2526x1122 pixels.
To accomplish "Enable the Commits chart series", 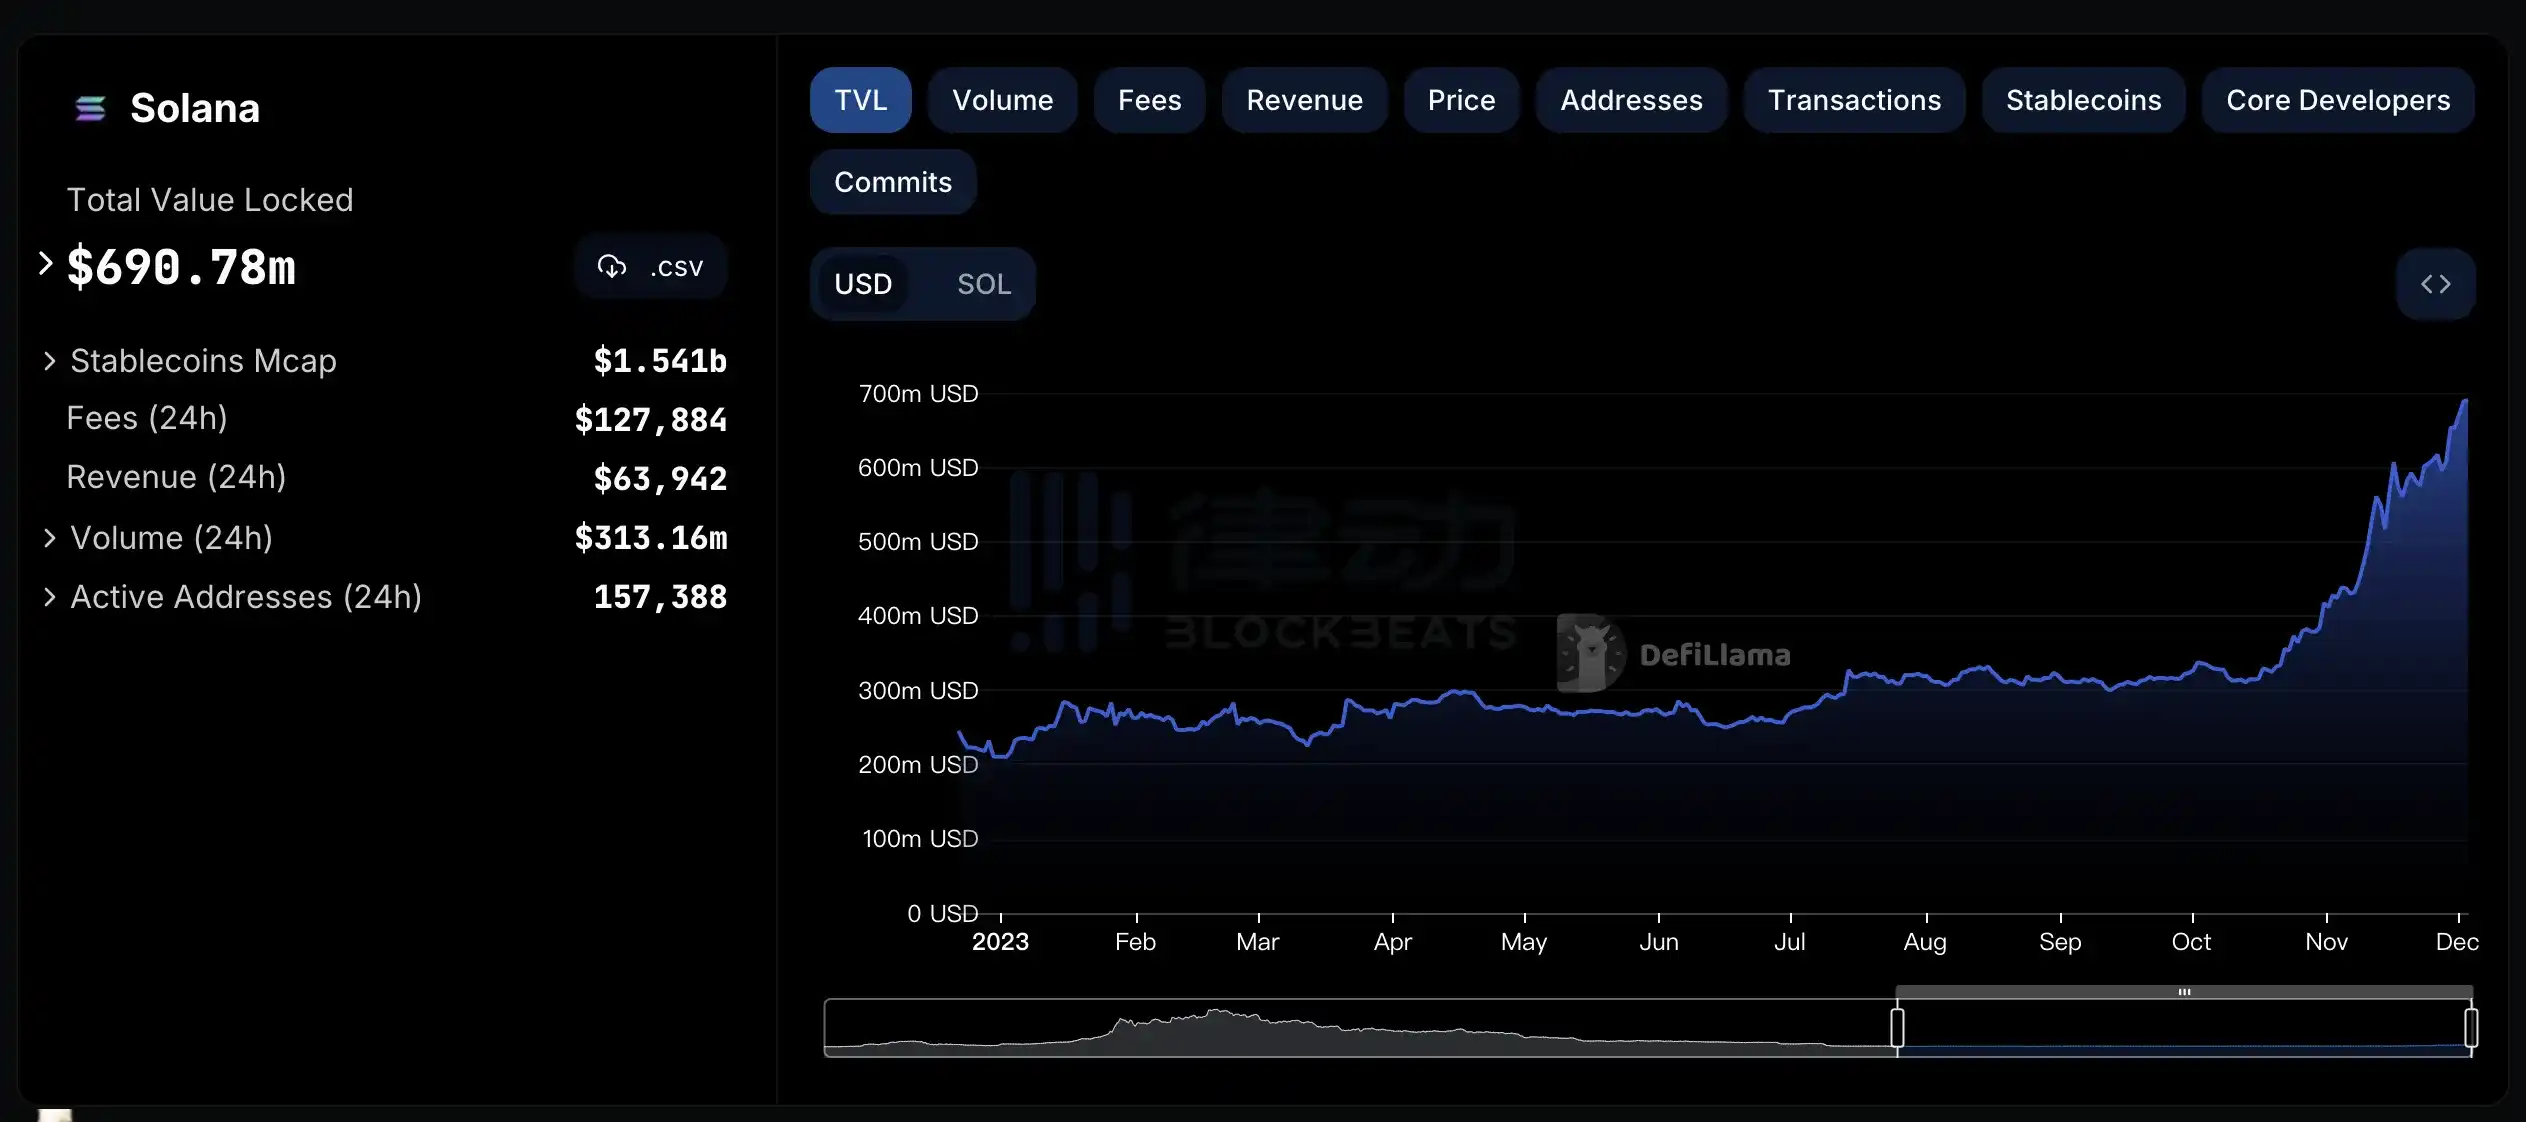I will pos(892,182).
